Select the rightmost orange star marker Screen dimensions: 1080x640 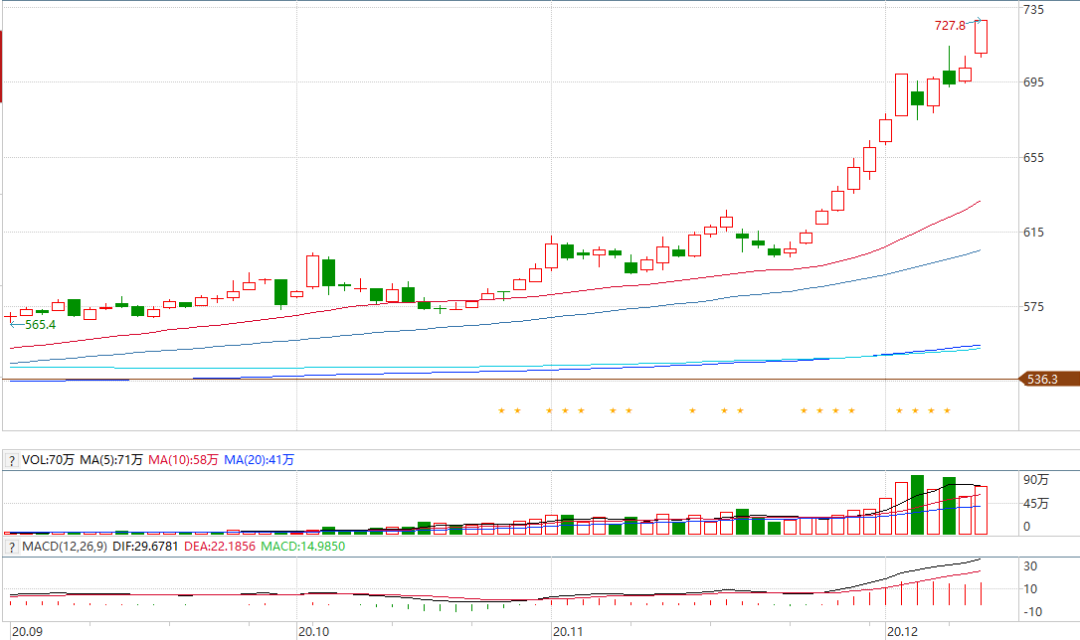pos(947,411)
